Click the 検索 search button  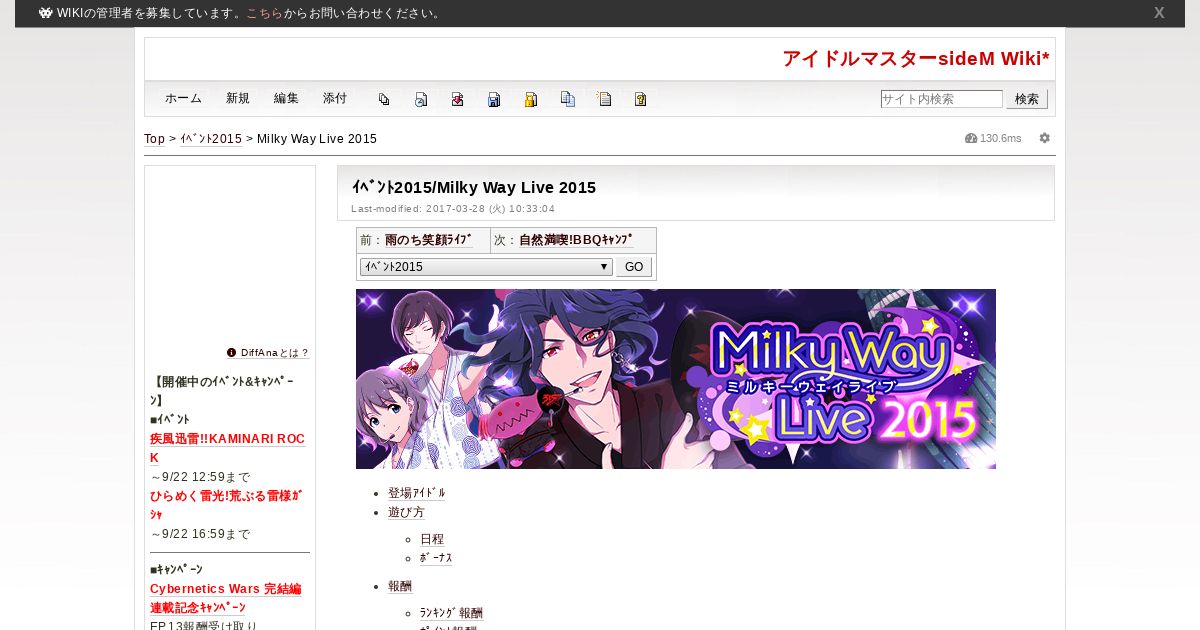tap(1027, 99)
